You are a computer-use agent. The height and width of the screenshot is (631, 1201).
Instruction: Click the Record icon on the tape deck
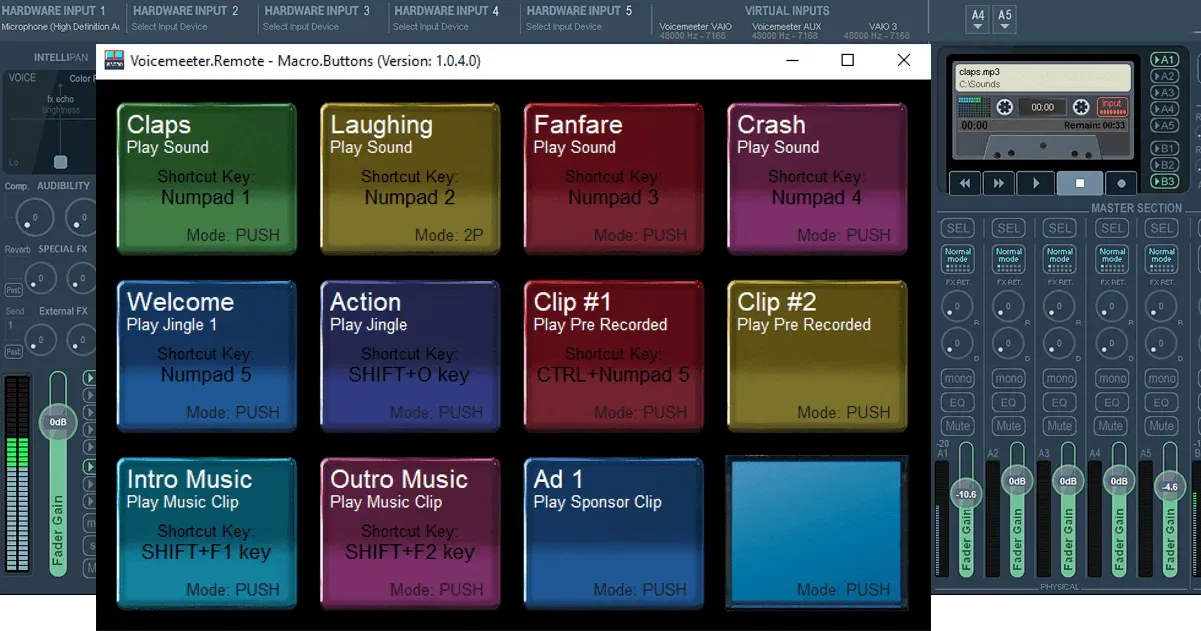pyautogui.click(x=1120, y=183)
